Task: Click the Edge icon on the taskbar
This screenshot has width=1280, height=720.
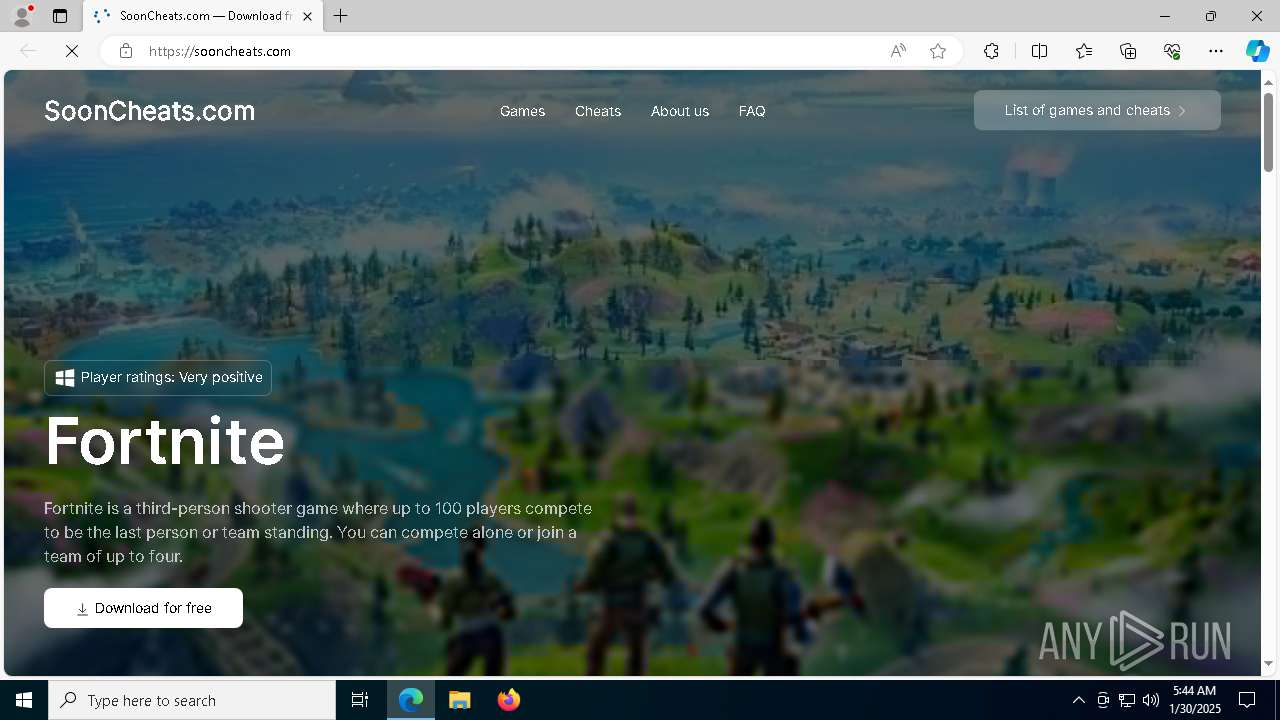Action: click(x=411, y=700)
